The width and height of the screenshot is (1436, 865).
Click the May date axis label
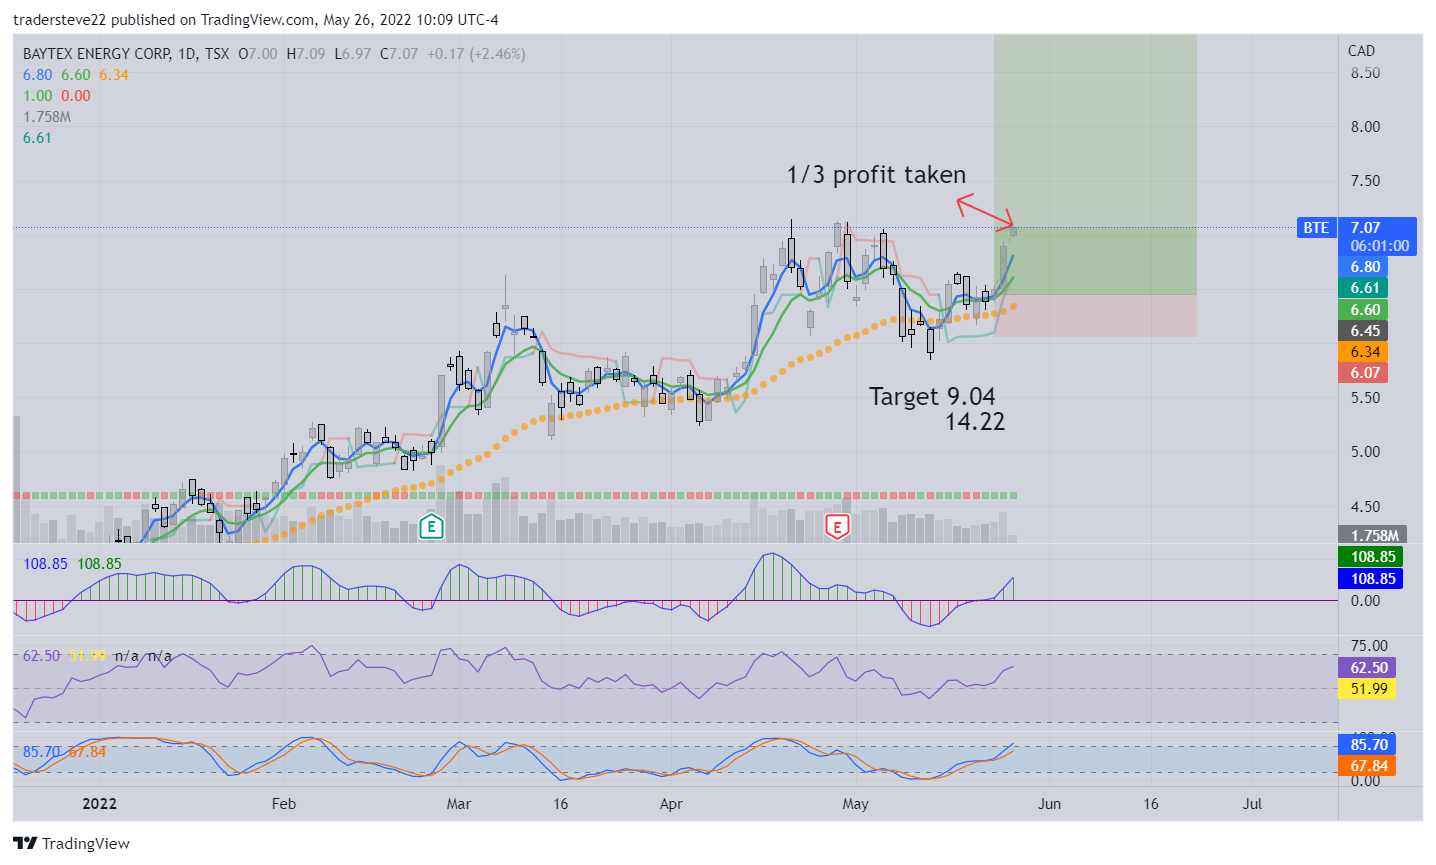pos(855,804)
